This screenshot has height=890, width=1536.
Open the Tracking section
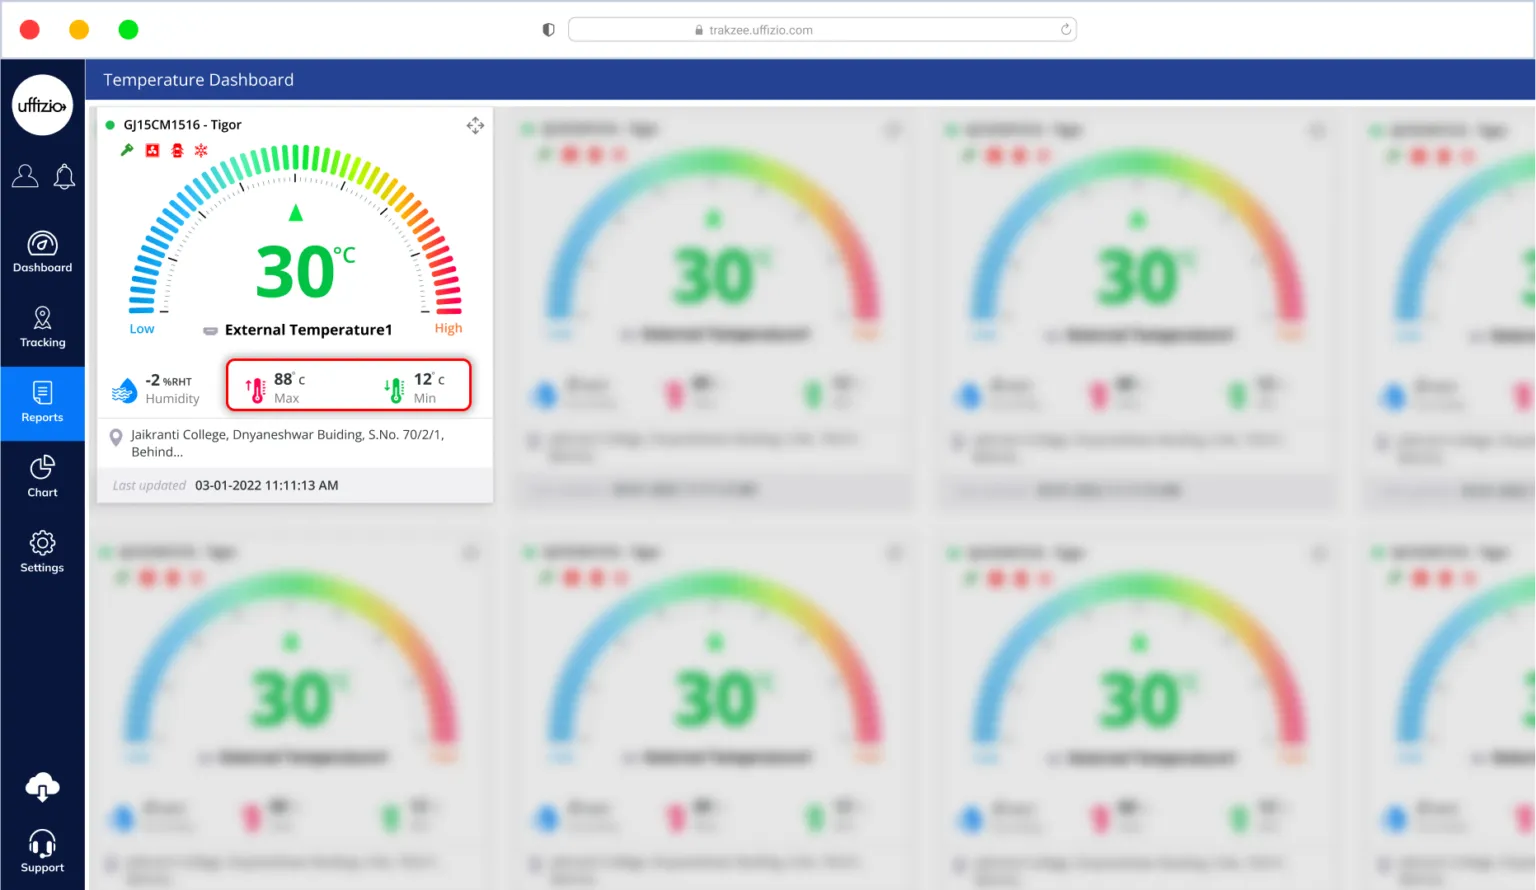42,327
